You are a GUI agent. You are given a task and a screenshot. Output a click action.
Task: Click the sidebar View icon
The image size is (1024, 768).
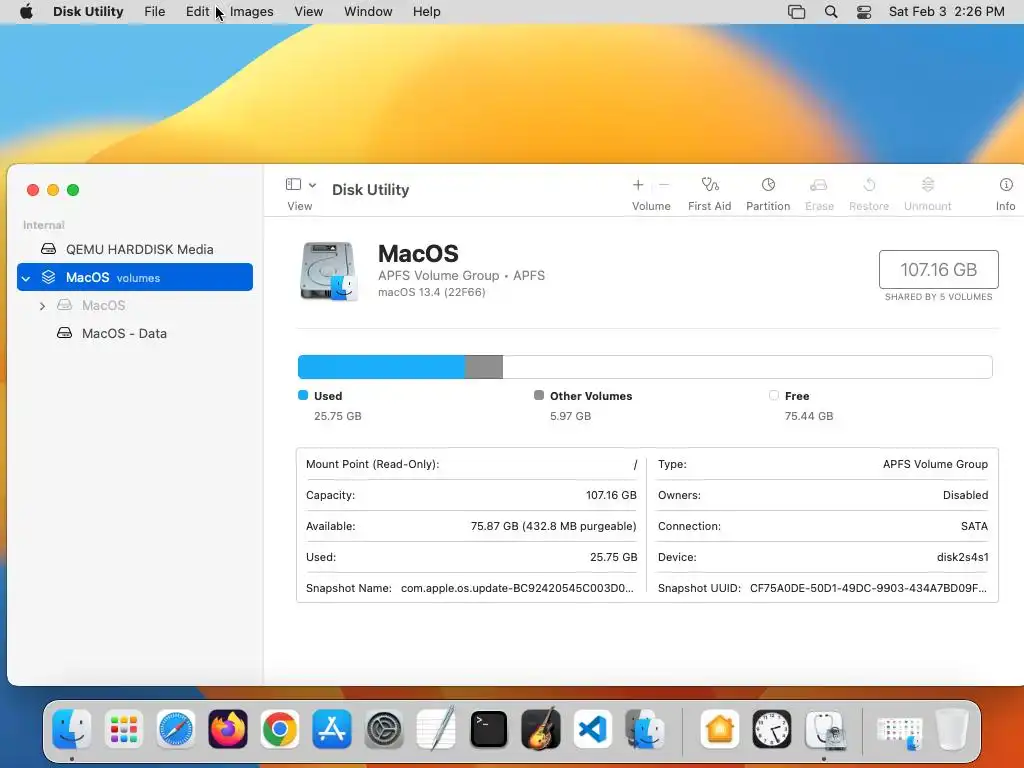[293, 185]
